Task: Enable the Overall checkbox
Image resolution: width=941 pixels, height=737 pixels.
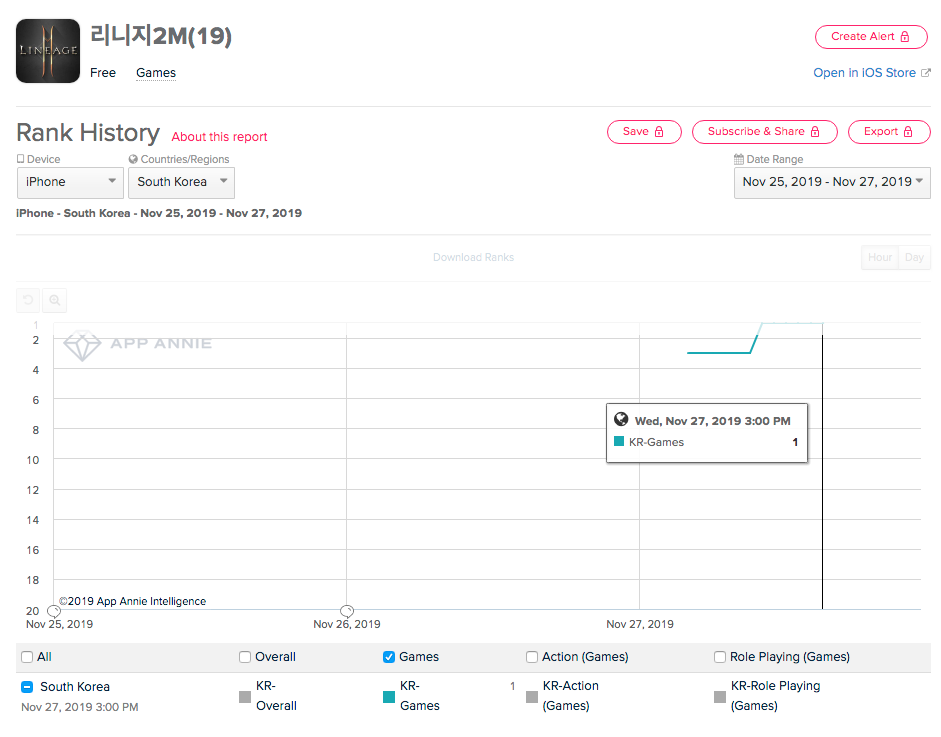Action: [x=245, y=657]
